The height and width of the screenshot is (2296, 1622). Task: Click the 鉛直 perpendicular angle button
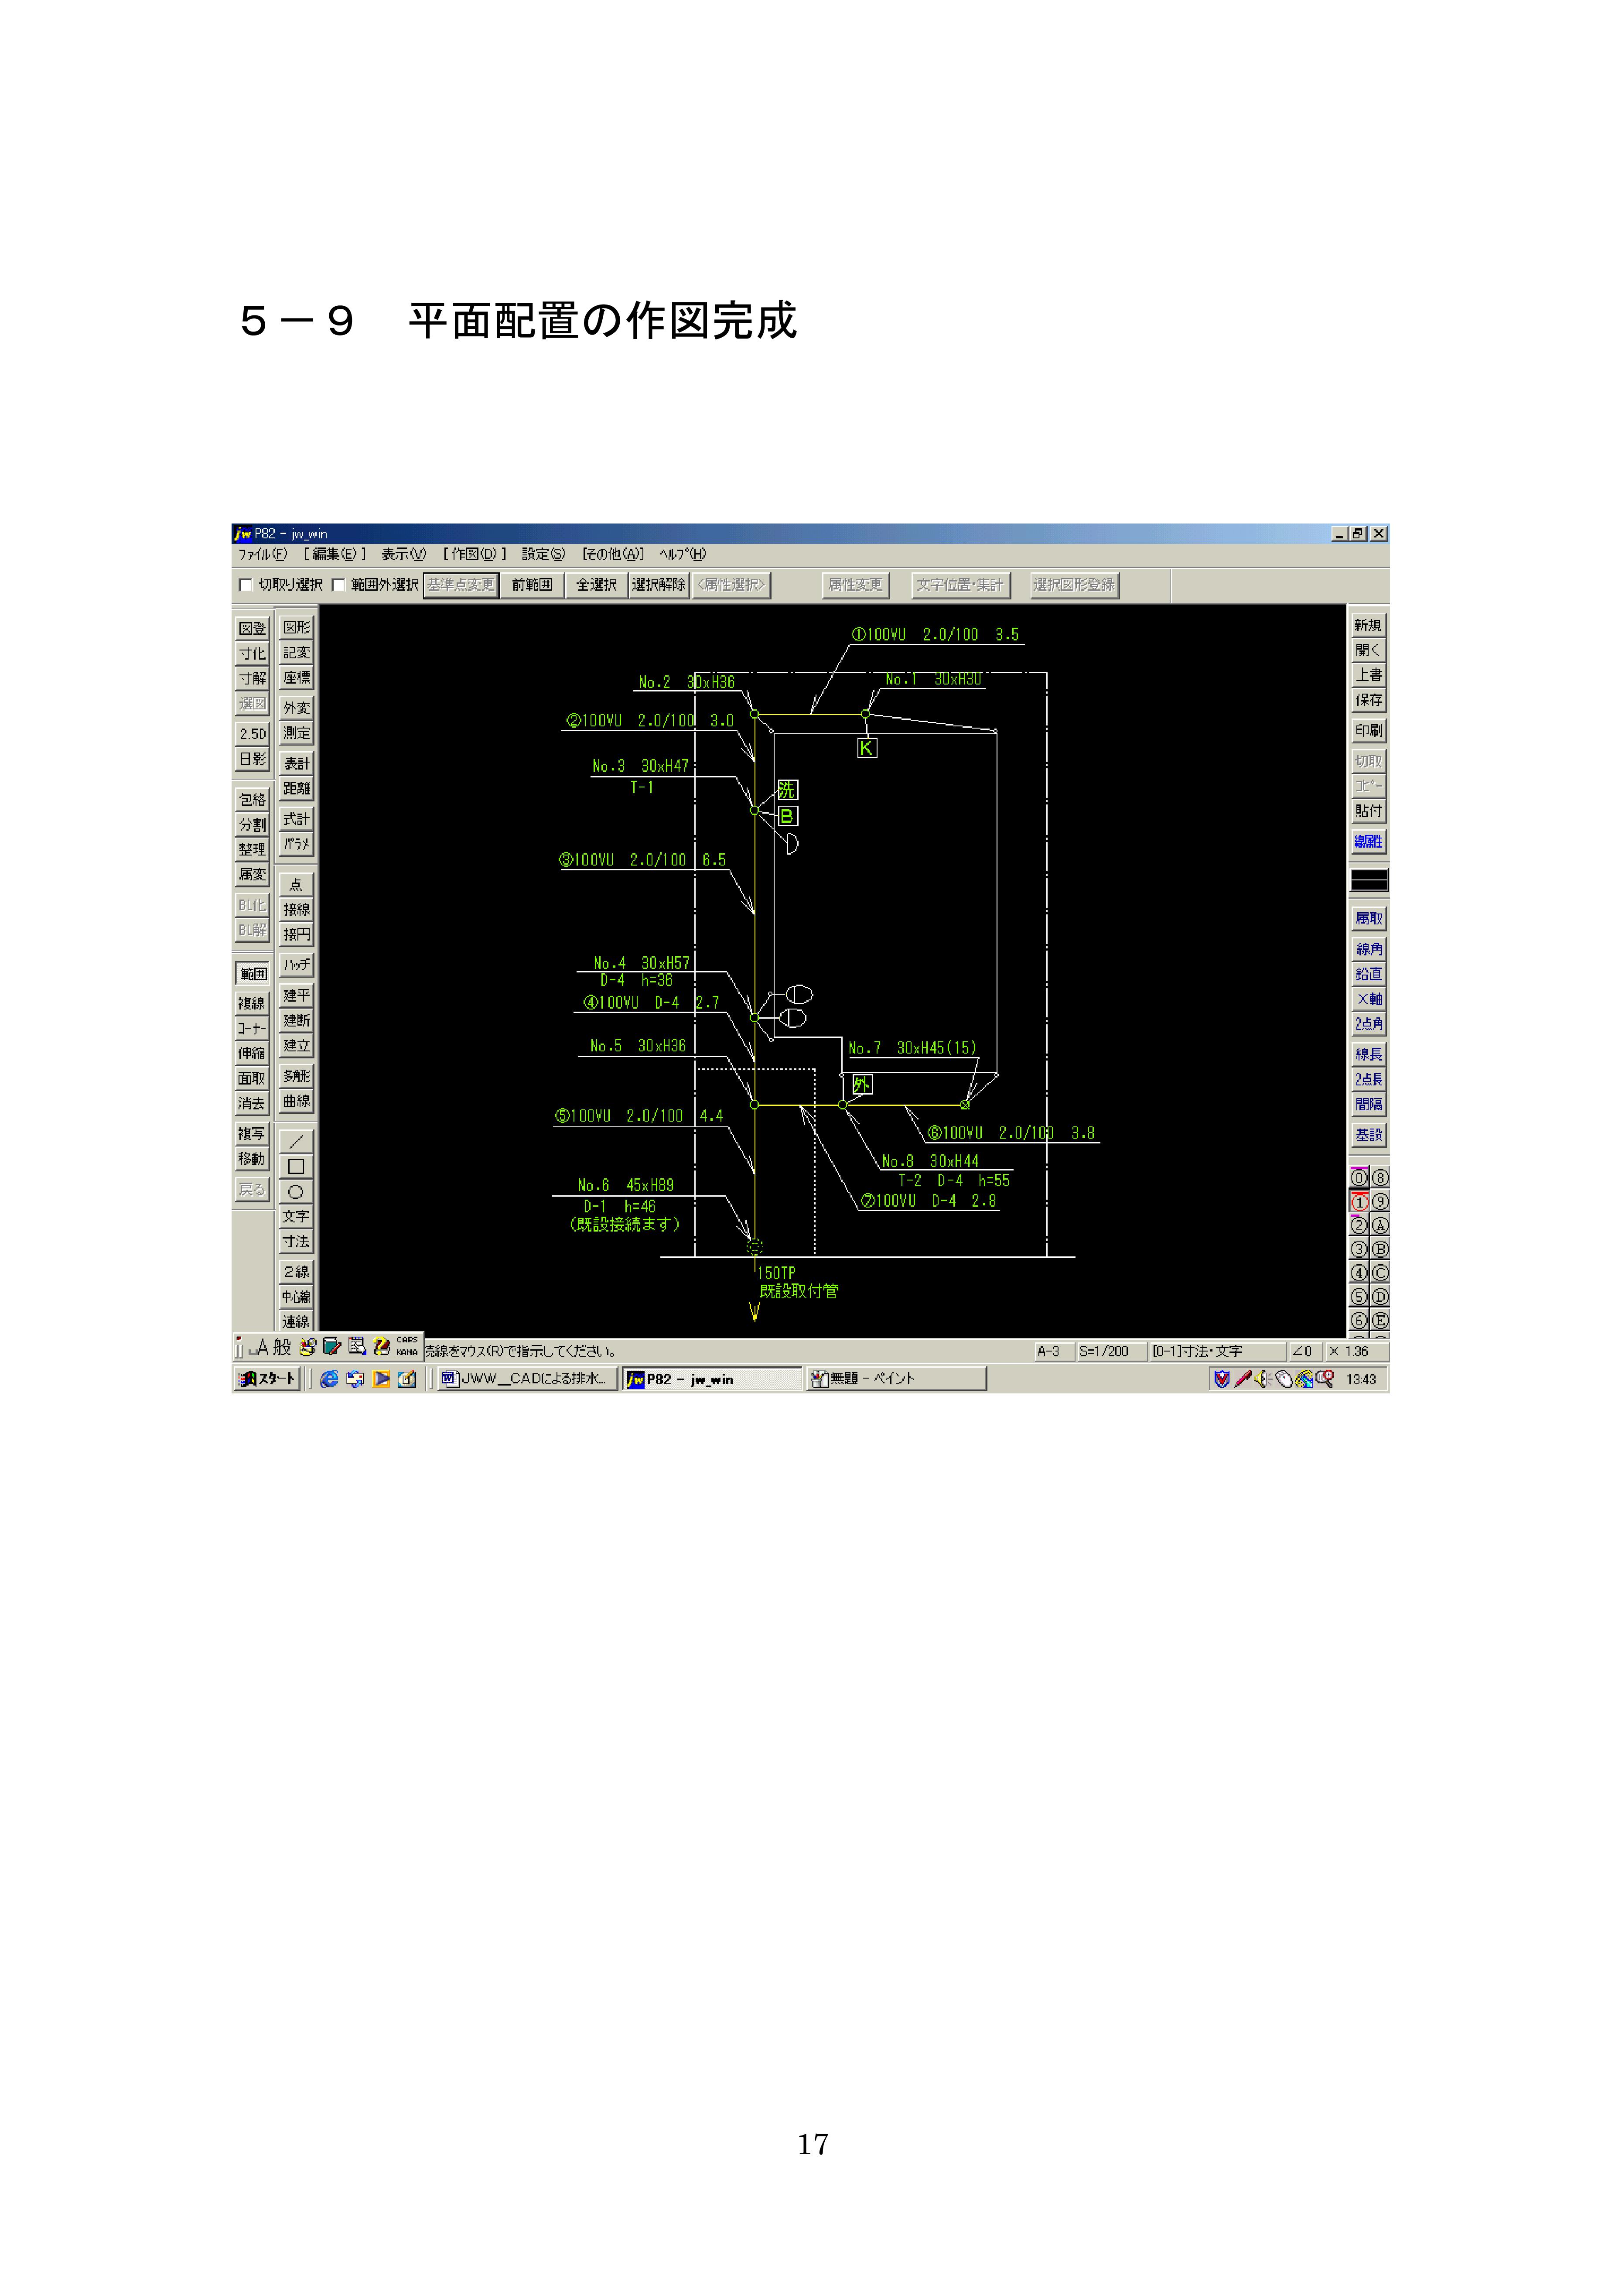point(1369,974)
